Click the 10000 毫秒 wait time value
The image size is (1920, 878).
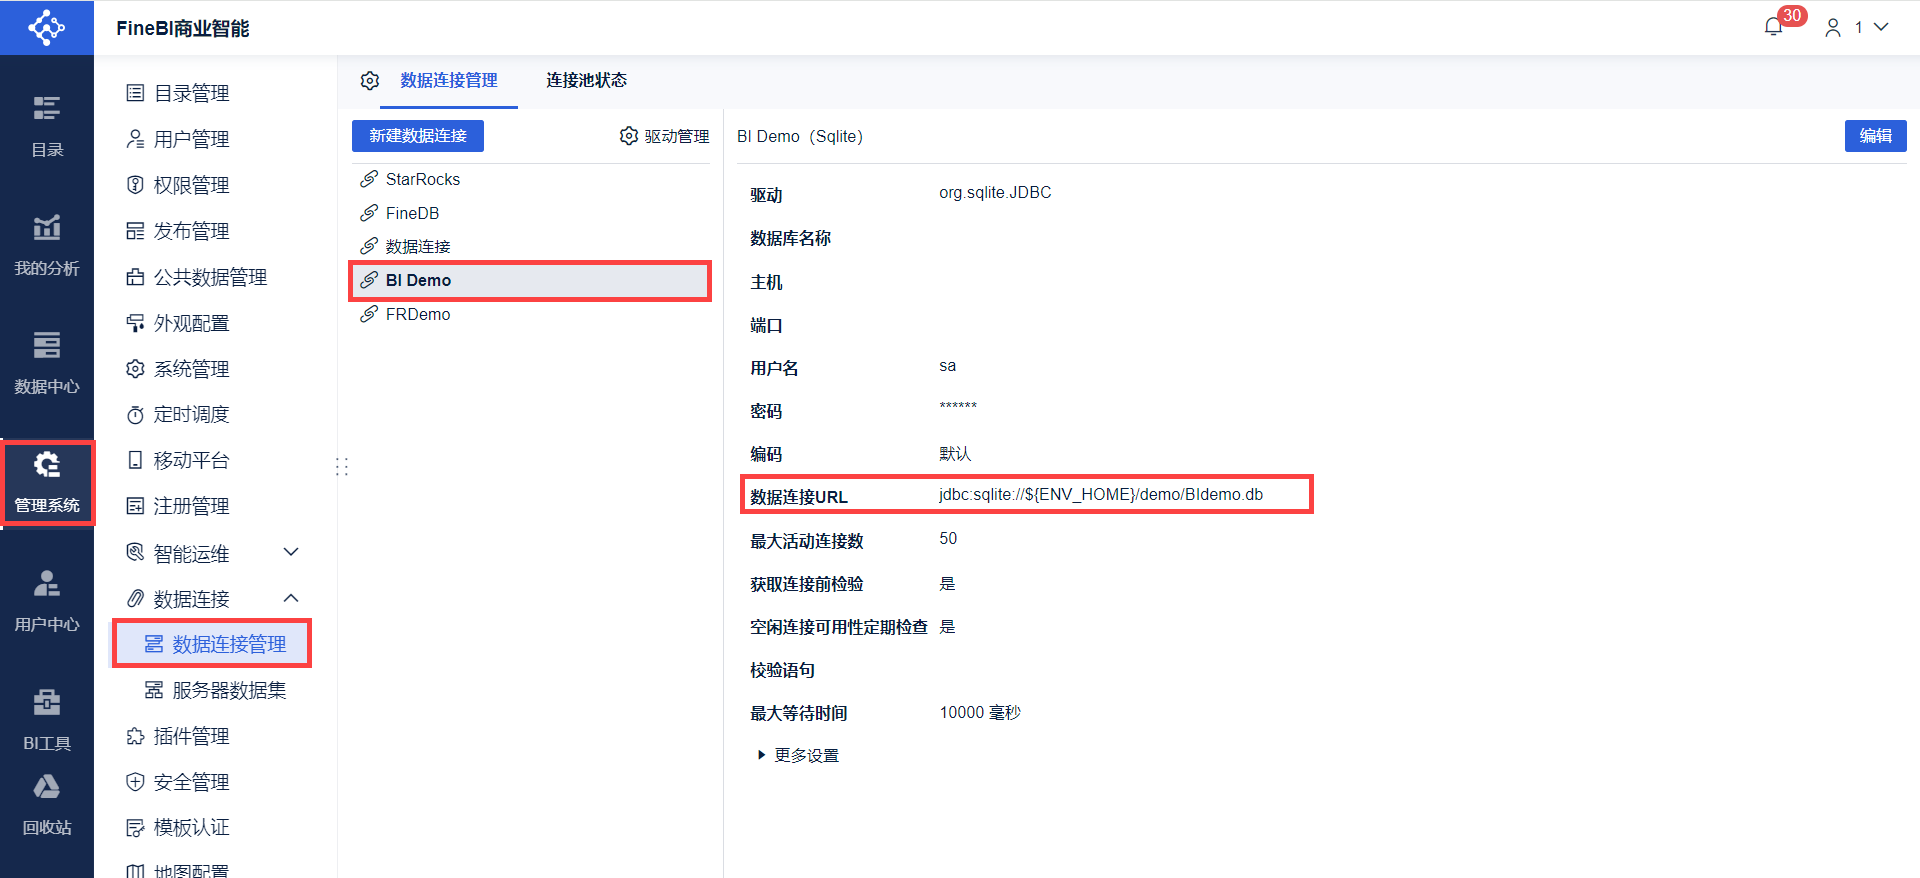click(980, 713)
